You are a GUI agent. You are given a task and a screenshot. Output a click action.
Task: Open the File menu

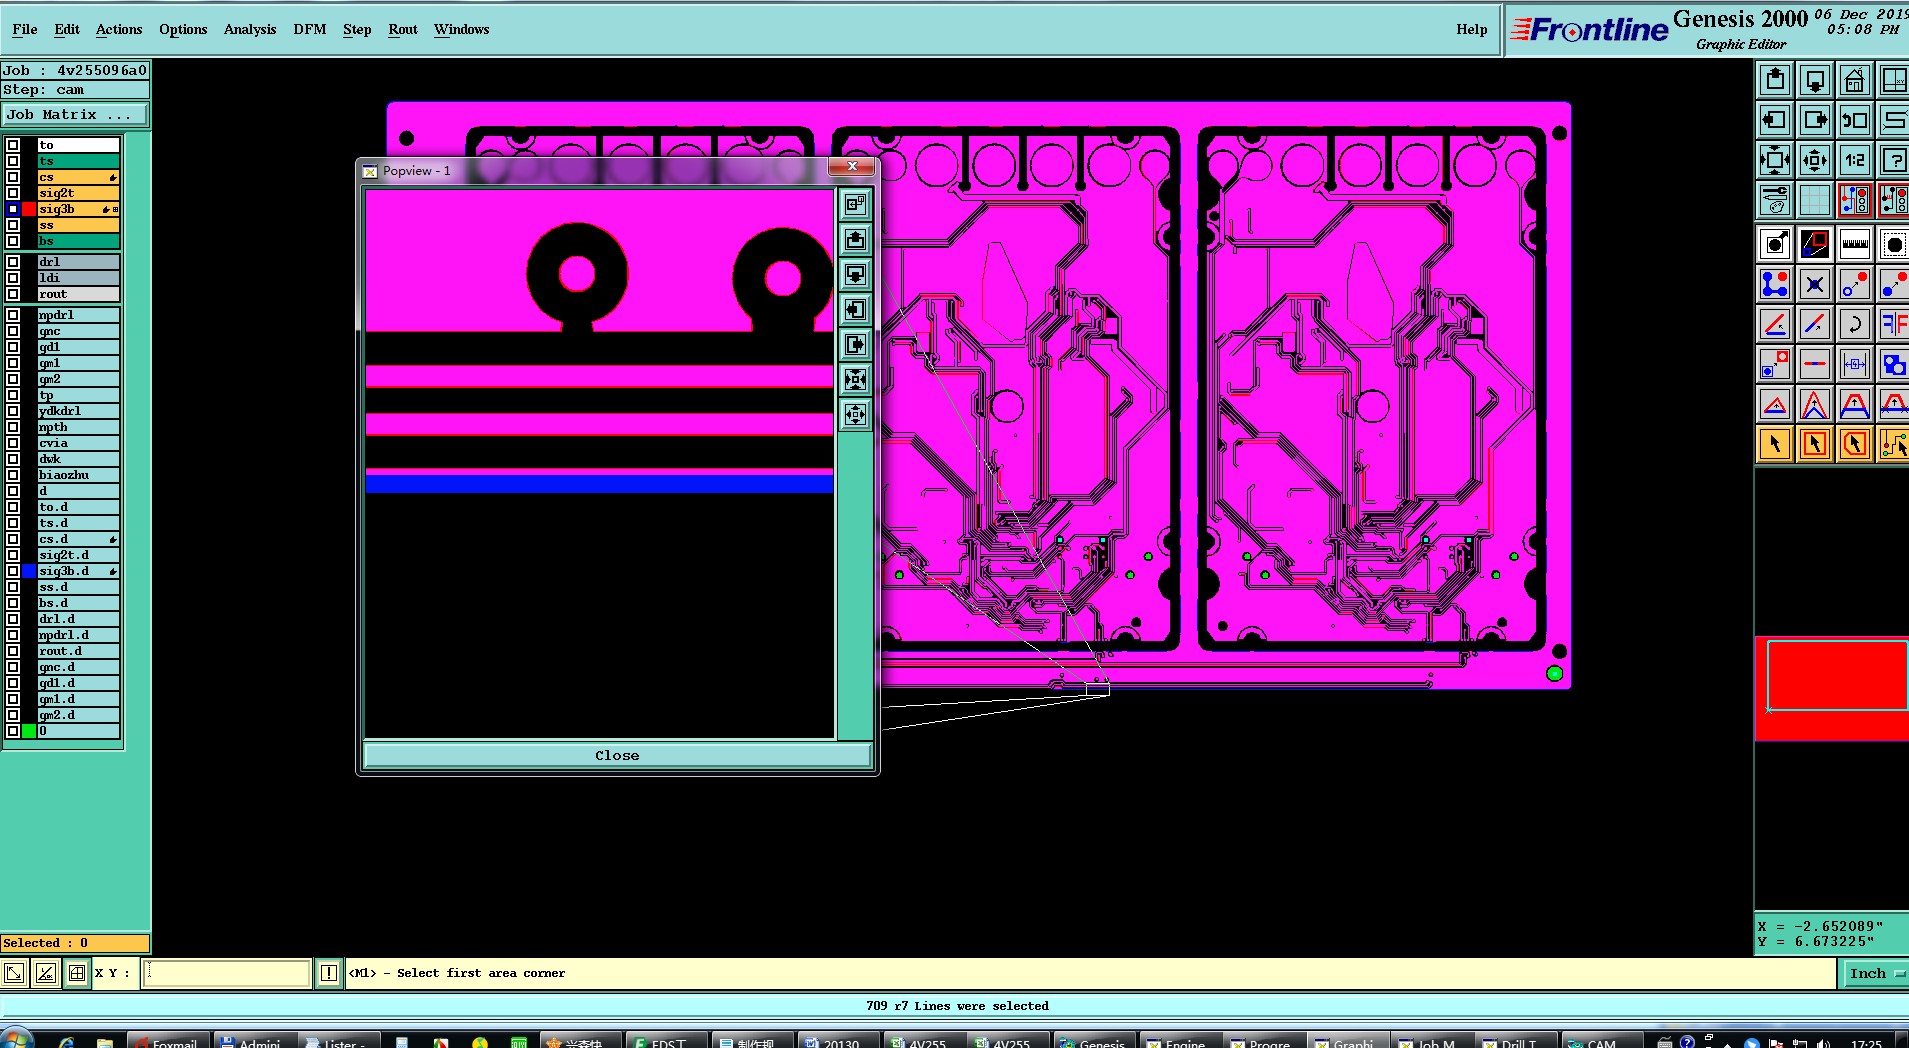pos(24,29)
